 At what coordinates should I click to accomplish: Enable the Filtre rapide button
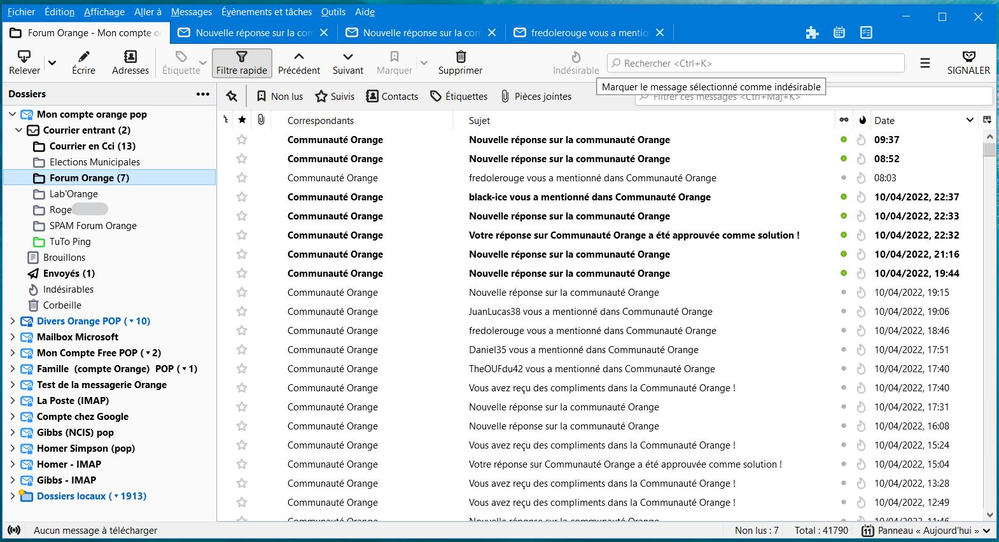[240, 63]
